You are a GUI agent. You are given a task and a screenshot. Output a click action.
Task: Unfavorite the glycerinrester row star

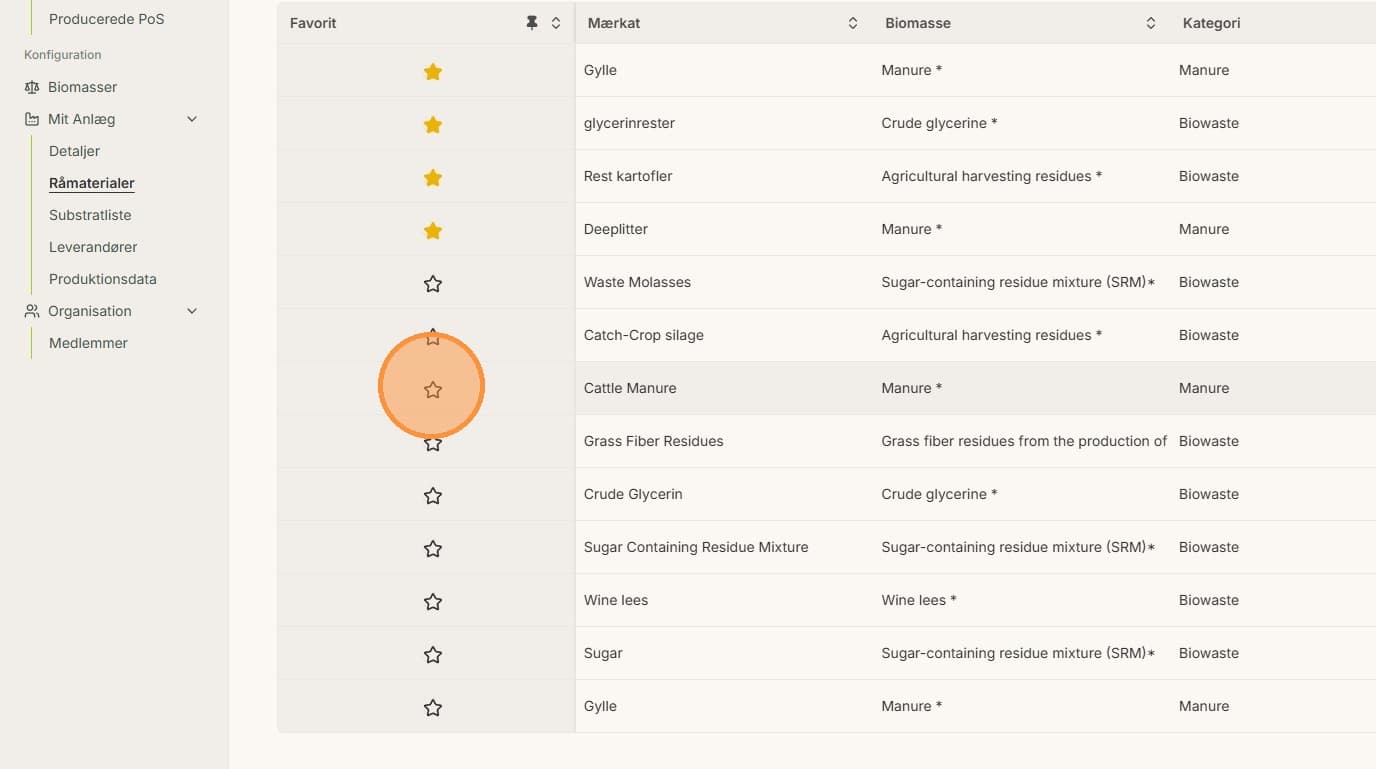[x=433, y=124]
